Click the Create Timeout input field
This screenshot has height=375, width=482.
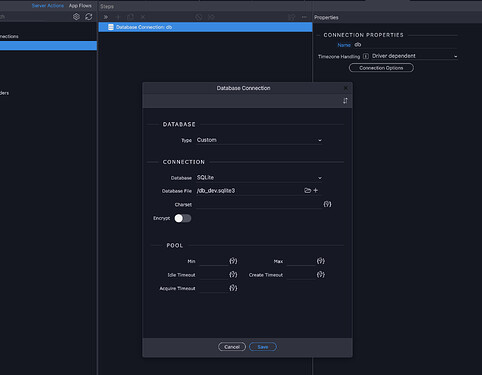click(301, 275)
